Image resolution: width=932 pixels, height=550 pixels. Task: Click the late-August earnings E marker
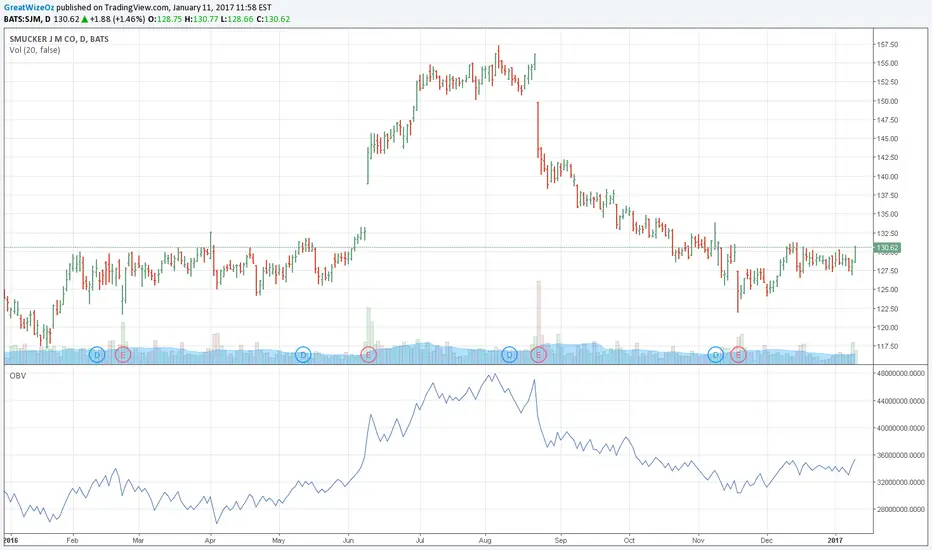coord(538,355)
